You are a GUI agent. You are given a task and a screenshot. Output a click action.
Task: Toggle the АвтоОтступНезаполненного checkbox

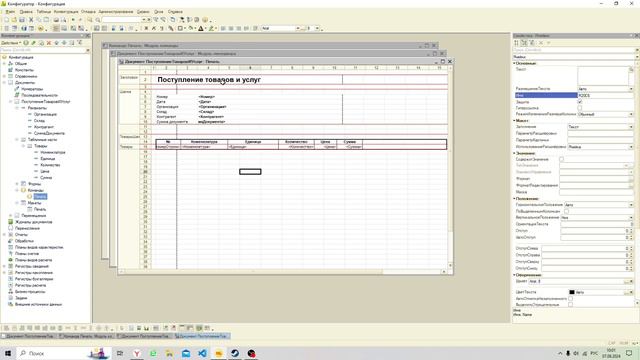click(x=570, y=299)
